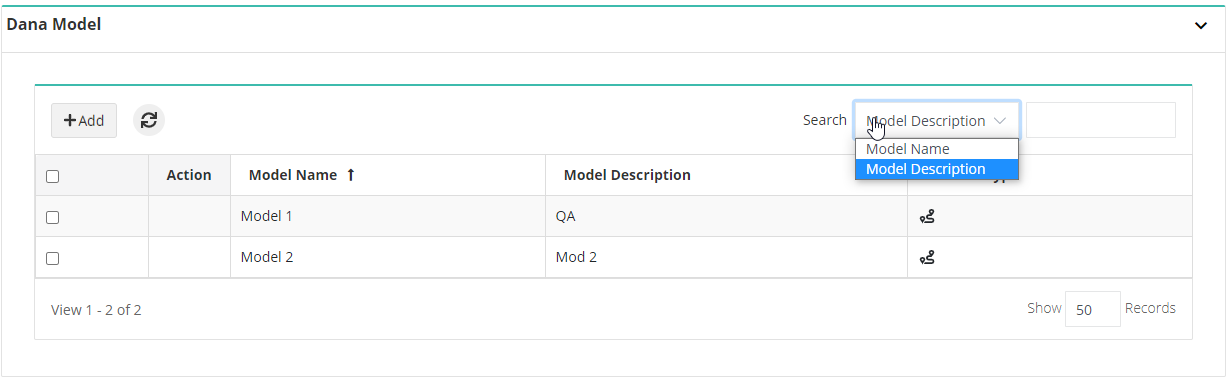Collapse the Dana Model panel chevron
Image resolution: width=1232 pixels, height=377 pixels.
coord(1201,26)
